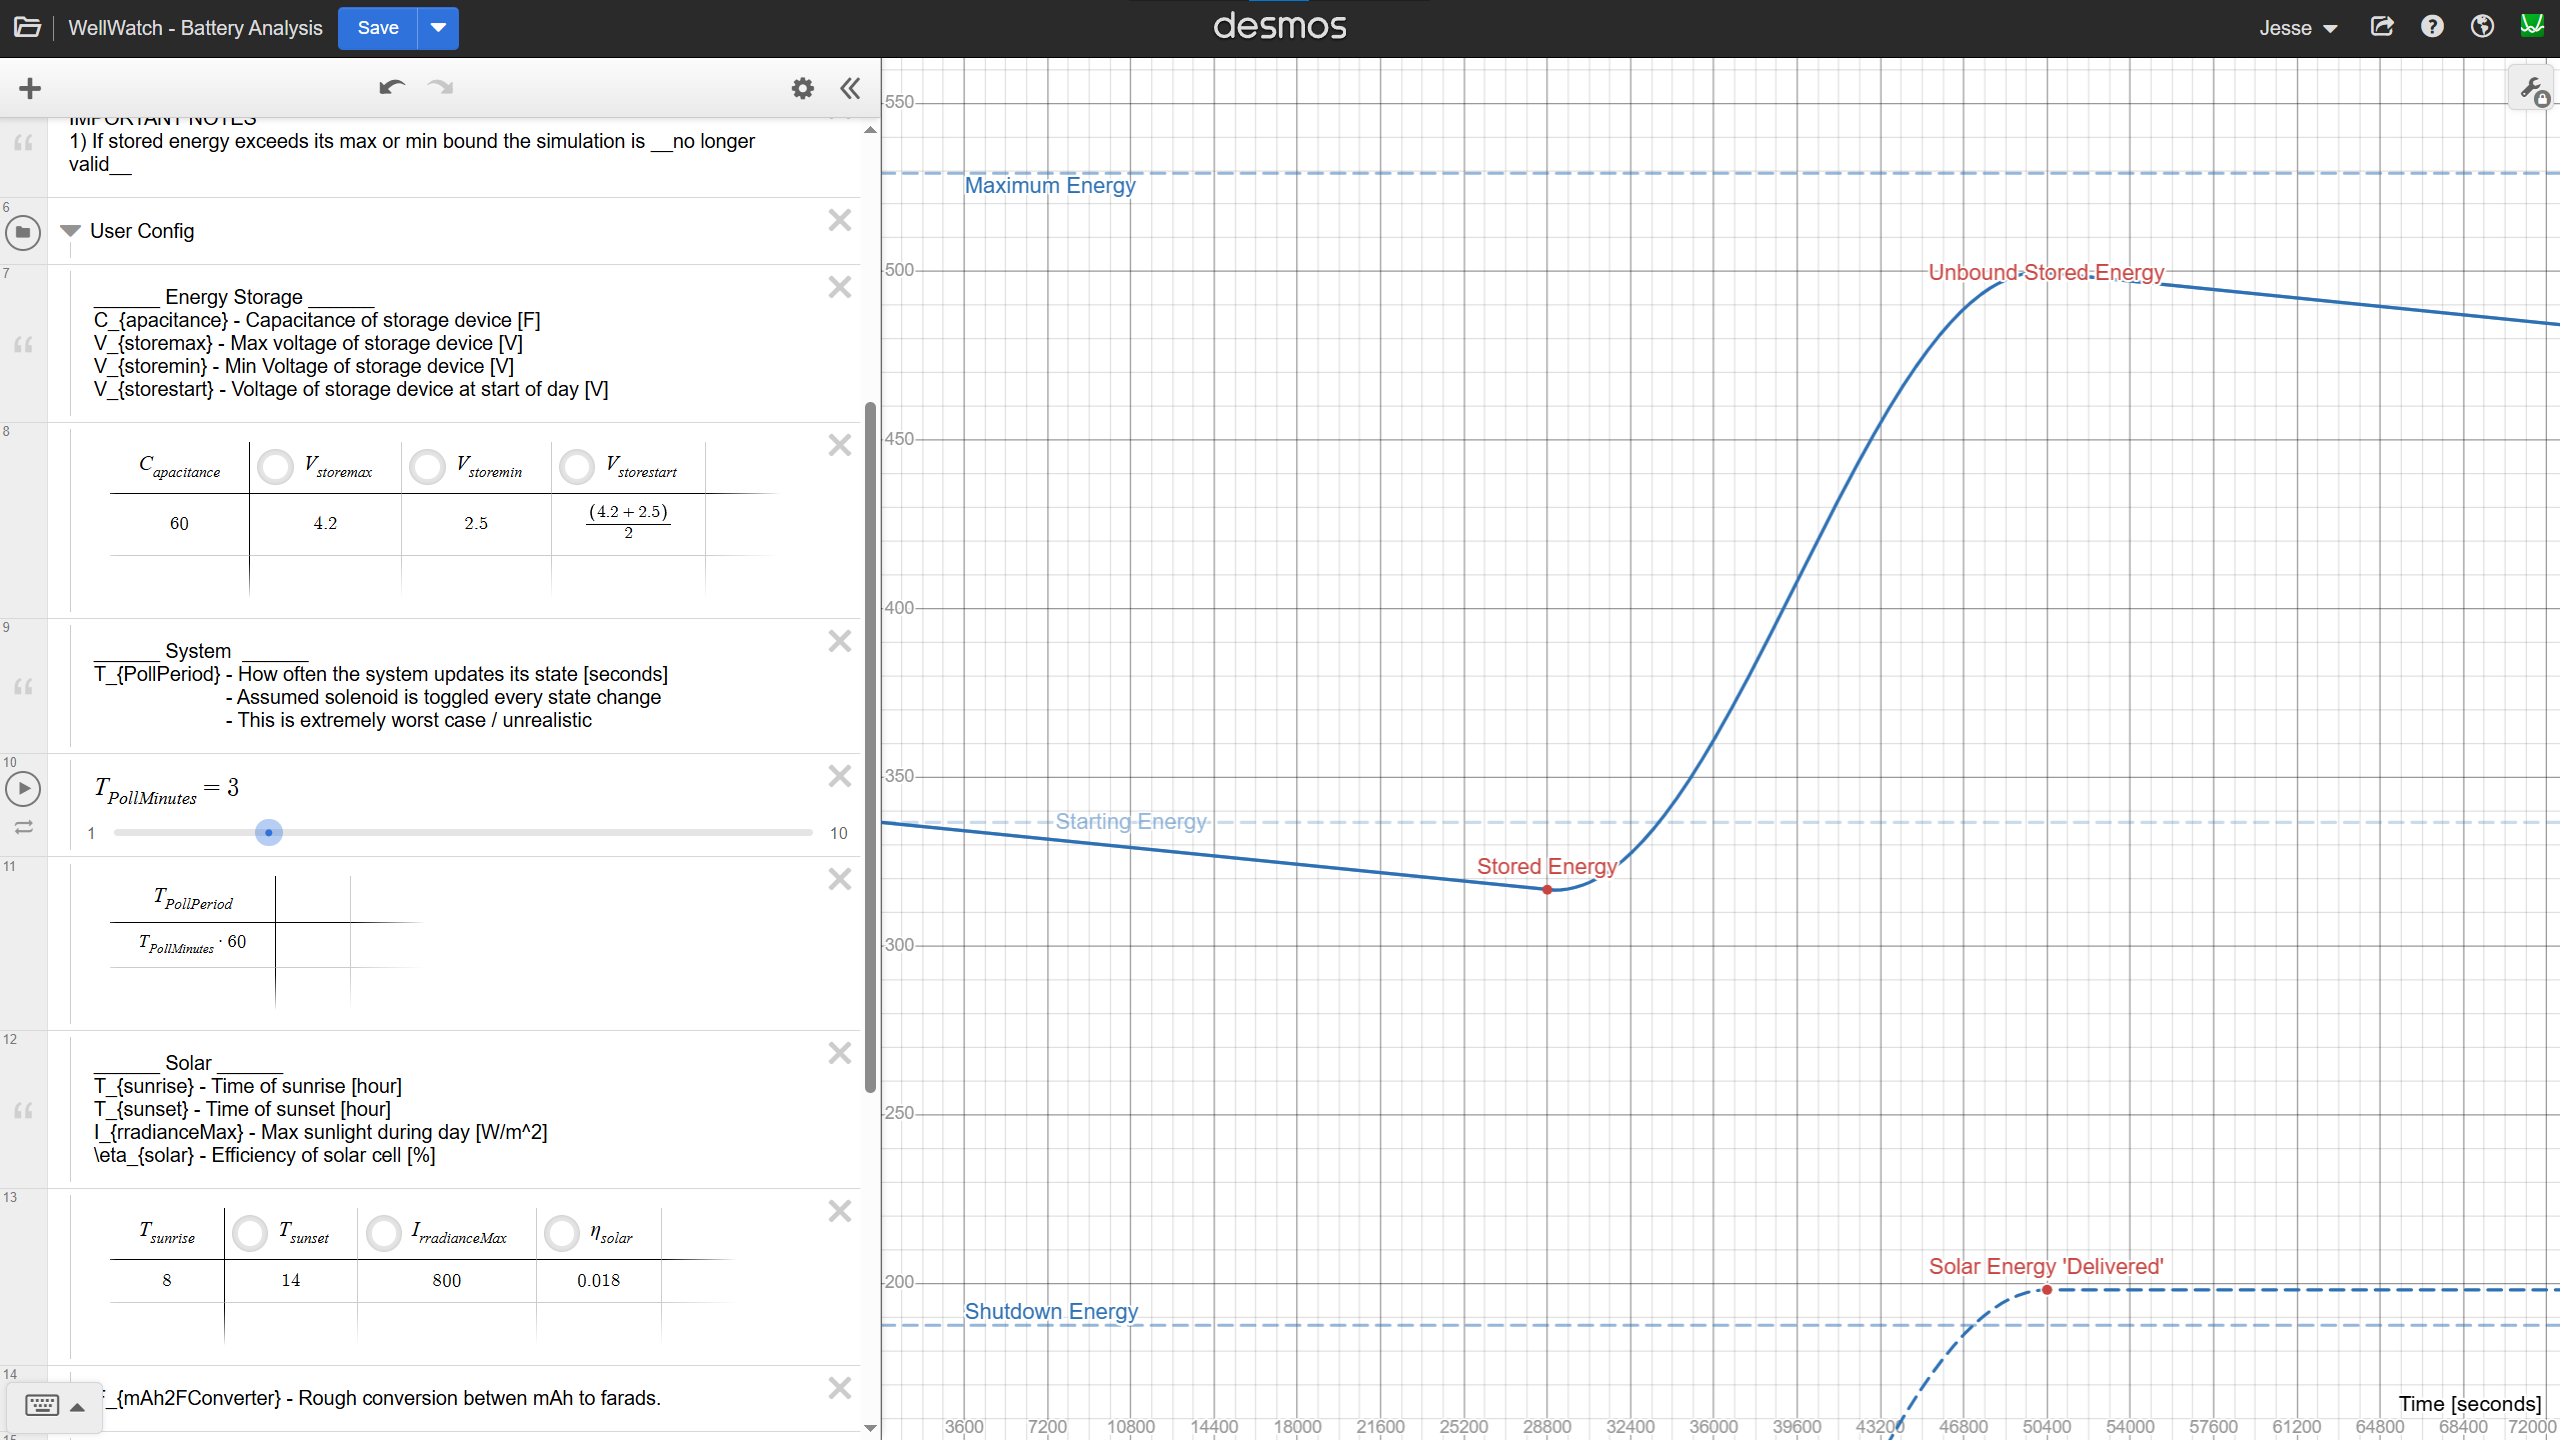Click the redo arrow icon
This screenshot has height=1440, width=2560.
coord(441,88)
